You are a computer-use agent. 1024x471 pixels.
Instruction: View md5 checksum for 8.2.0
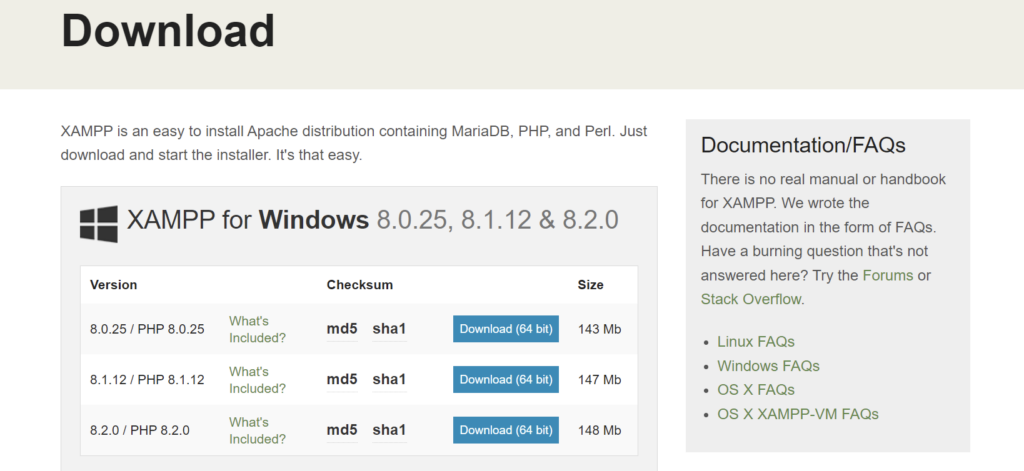[342, 430]
